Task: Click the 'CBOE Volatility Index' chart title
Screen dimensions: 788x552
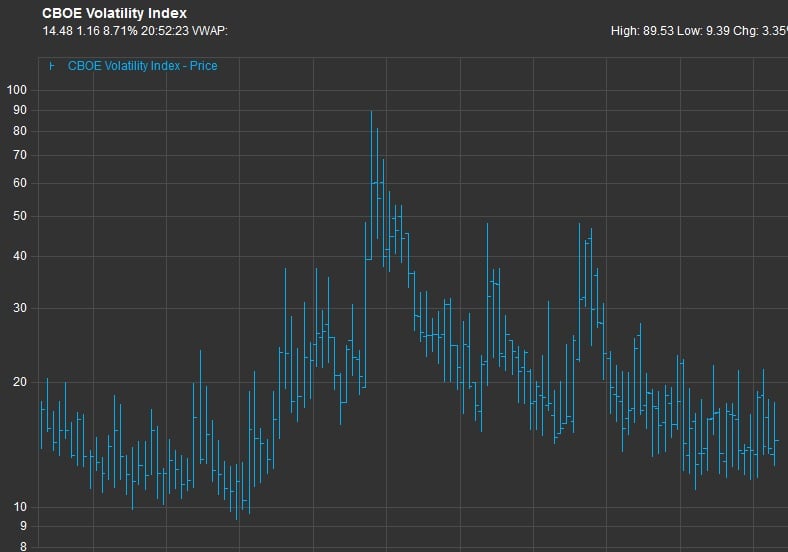Action: coord(114,14)
